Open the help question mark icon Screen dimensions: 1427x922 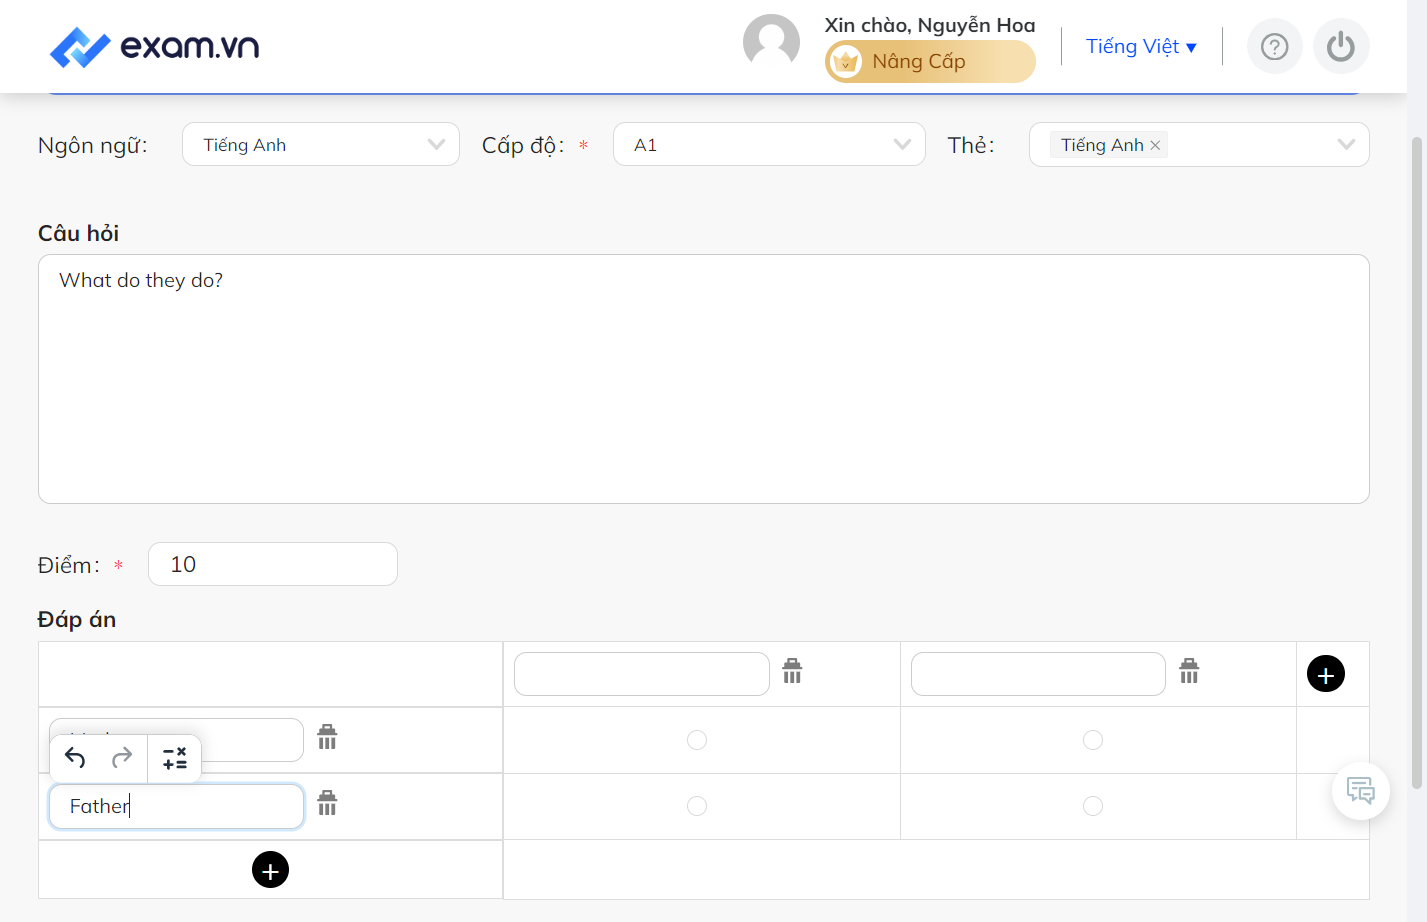[x=1274, y=47]
